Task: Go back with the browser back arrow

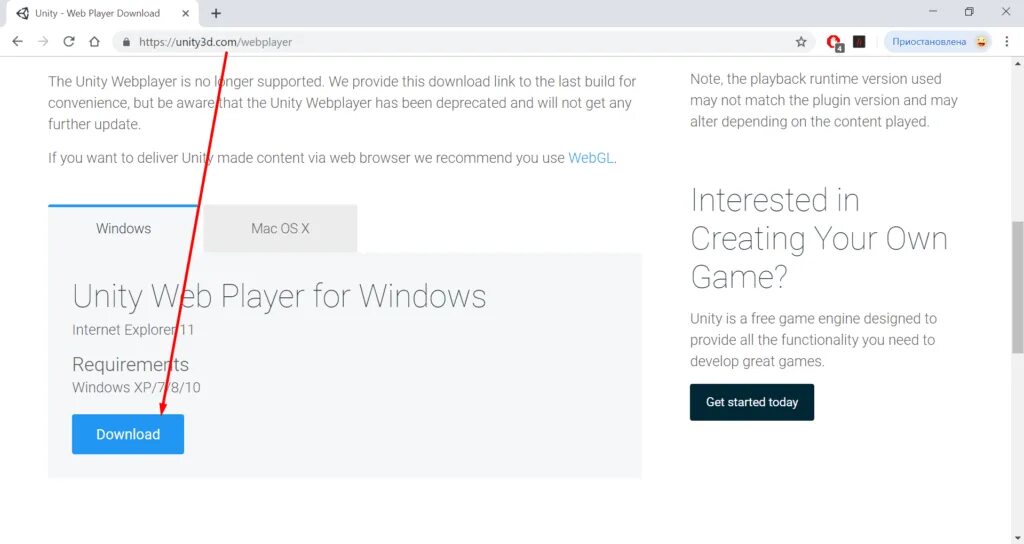Action: coord(18,41)
